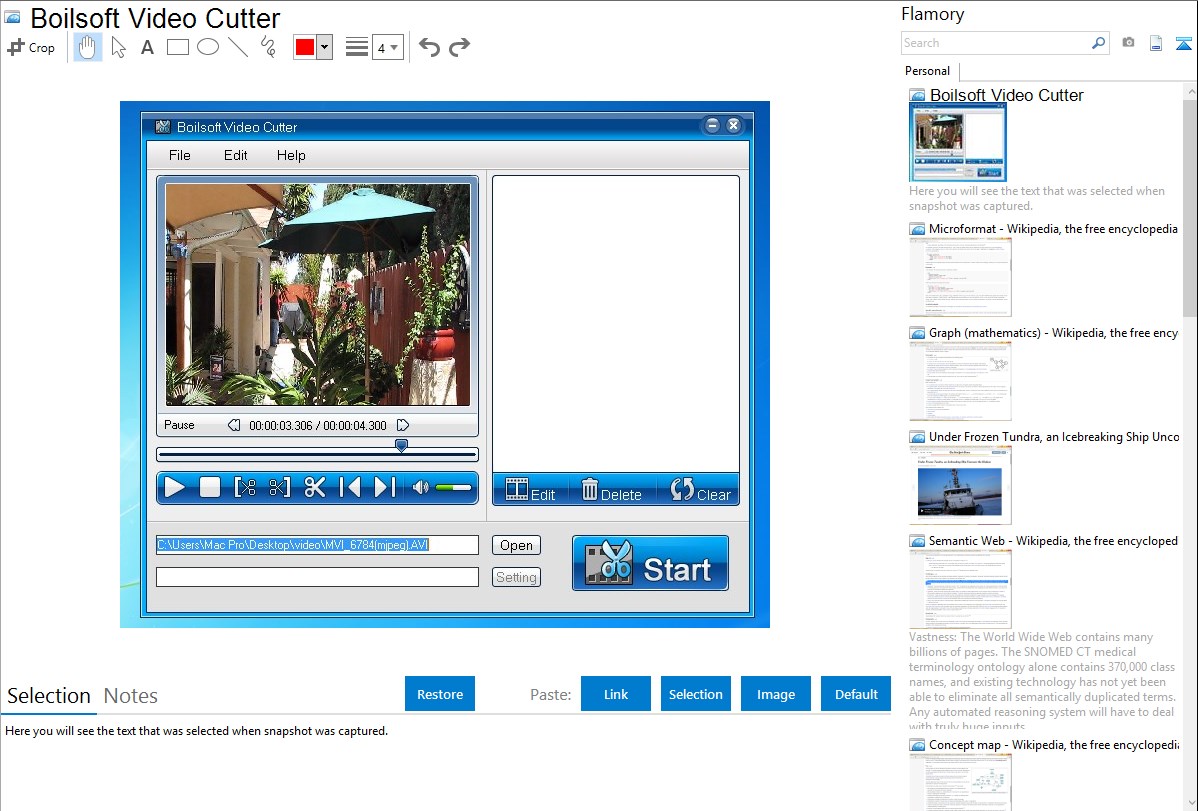Open the color picker dropdown arrow
Image resolution: width=1198 pixels, height=811 pixels.
(x=325, y=47)
